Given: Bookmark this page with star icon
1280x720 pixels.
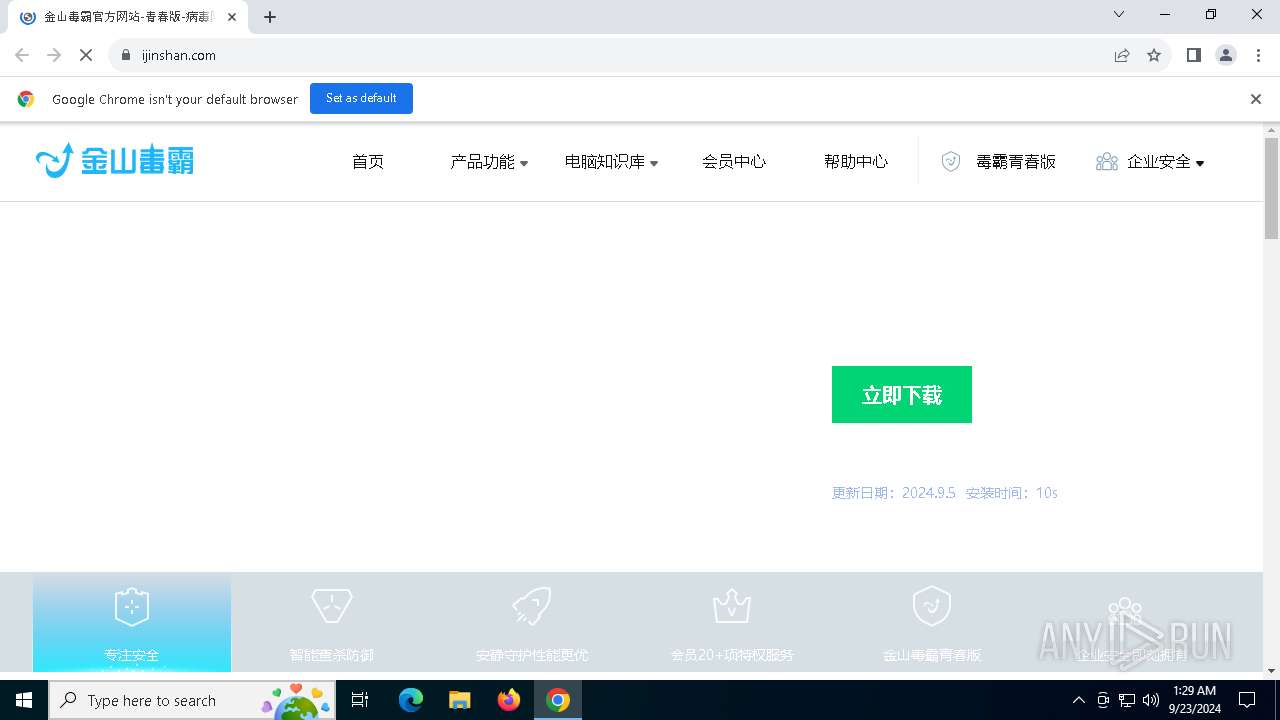Looking at the screenshot, I should click(x=1154, y=55).
